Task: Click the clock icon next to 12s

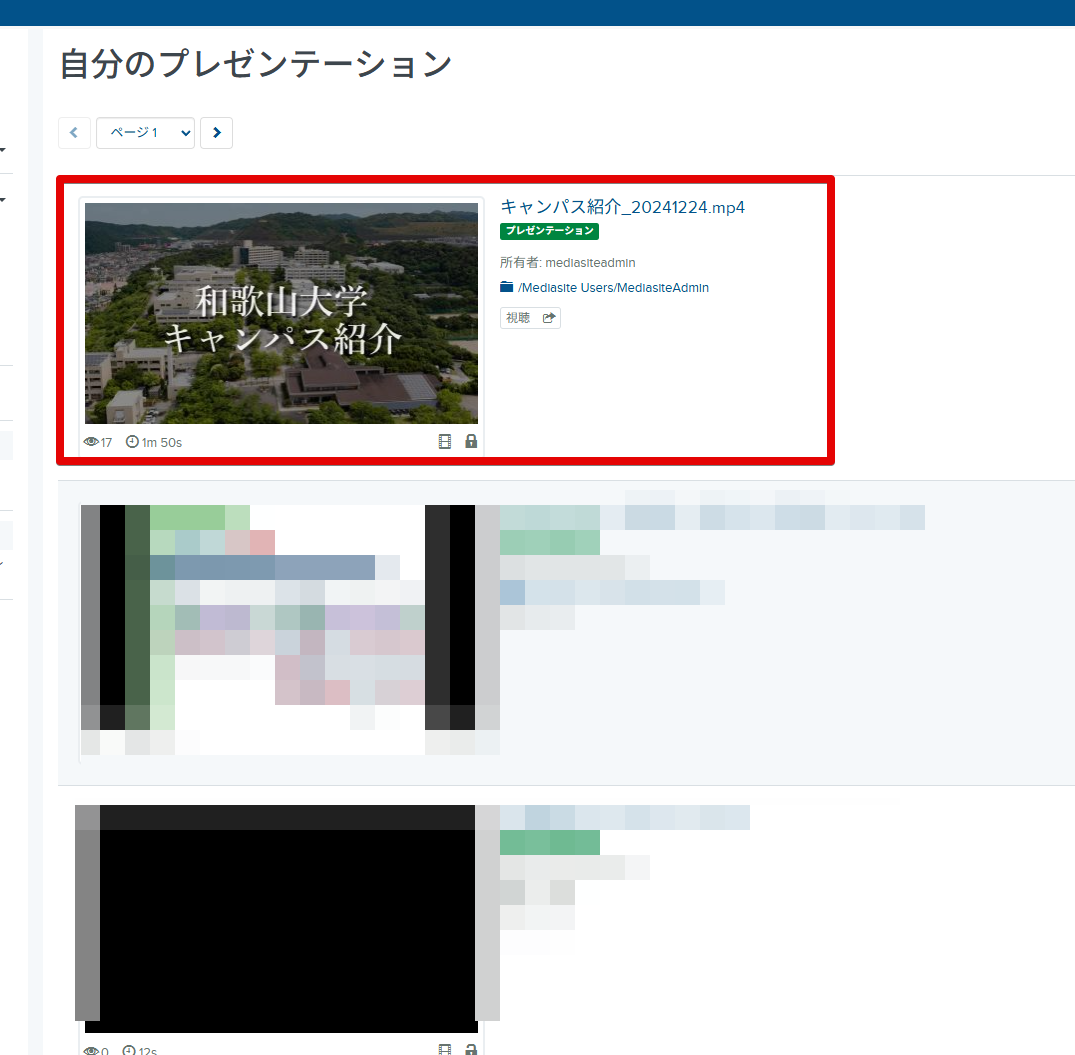Action: point(129,1051)
